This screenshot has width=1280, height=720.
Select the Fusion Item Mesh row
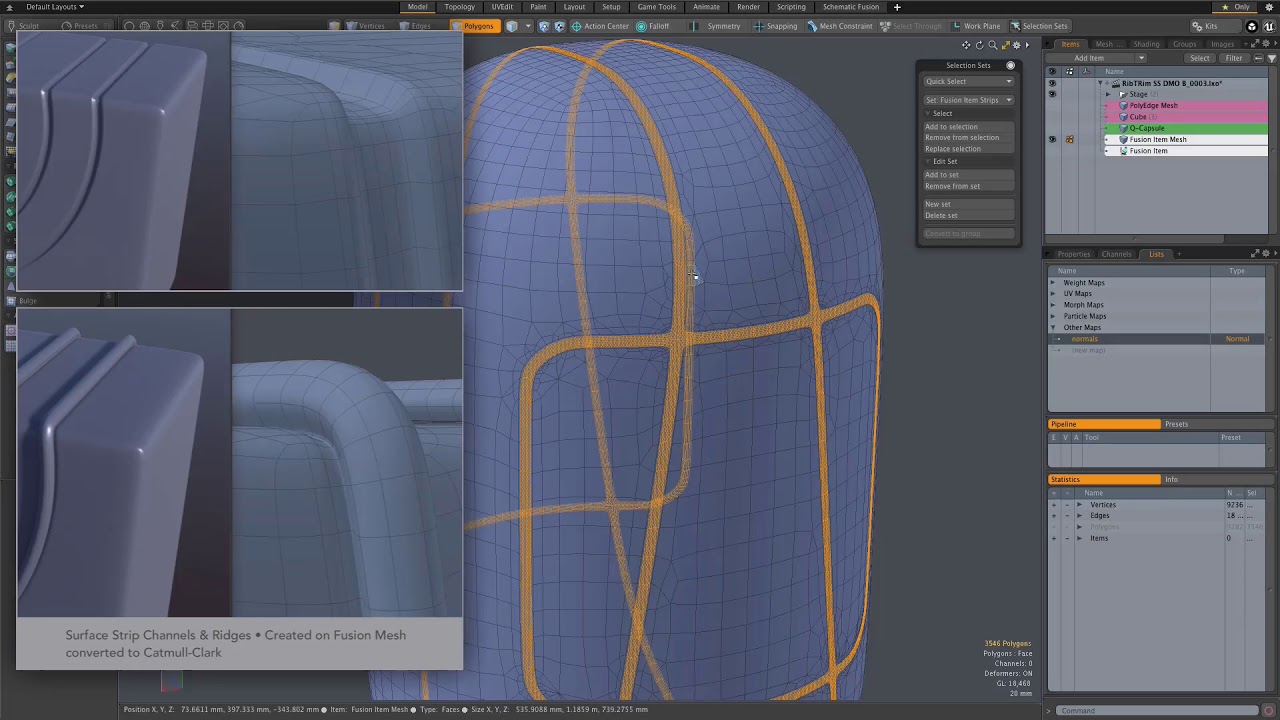(1185, 140)
